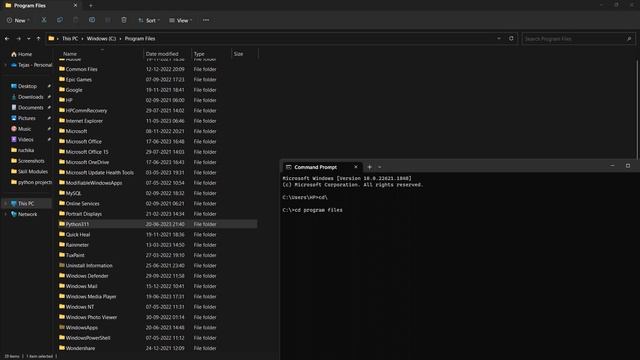This screenshot has width=640, height=360.
Task: Open the Sort dropdown
Action: pos(149,20)
